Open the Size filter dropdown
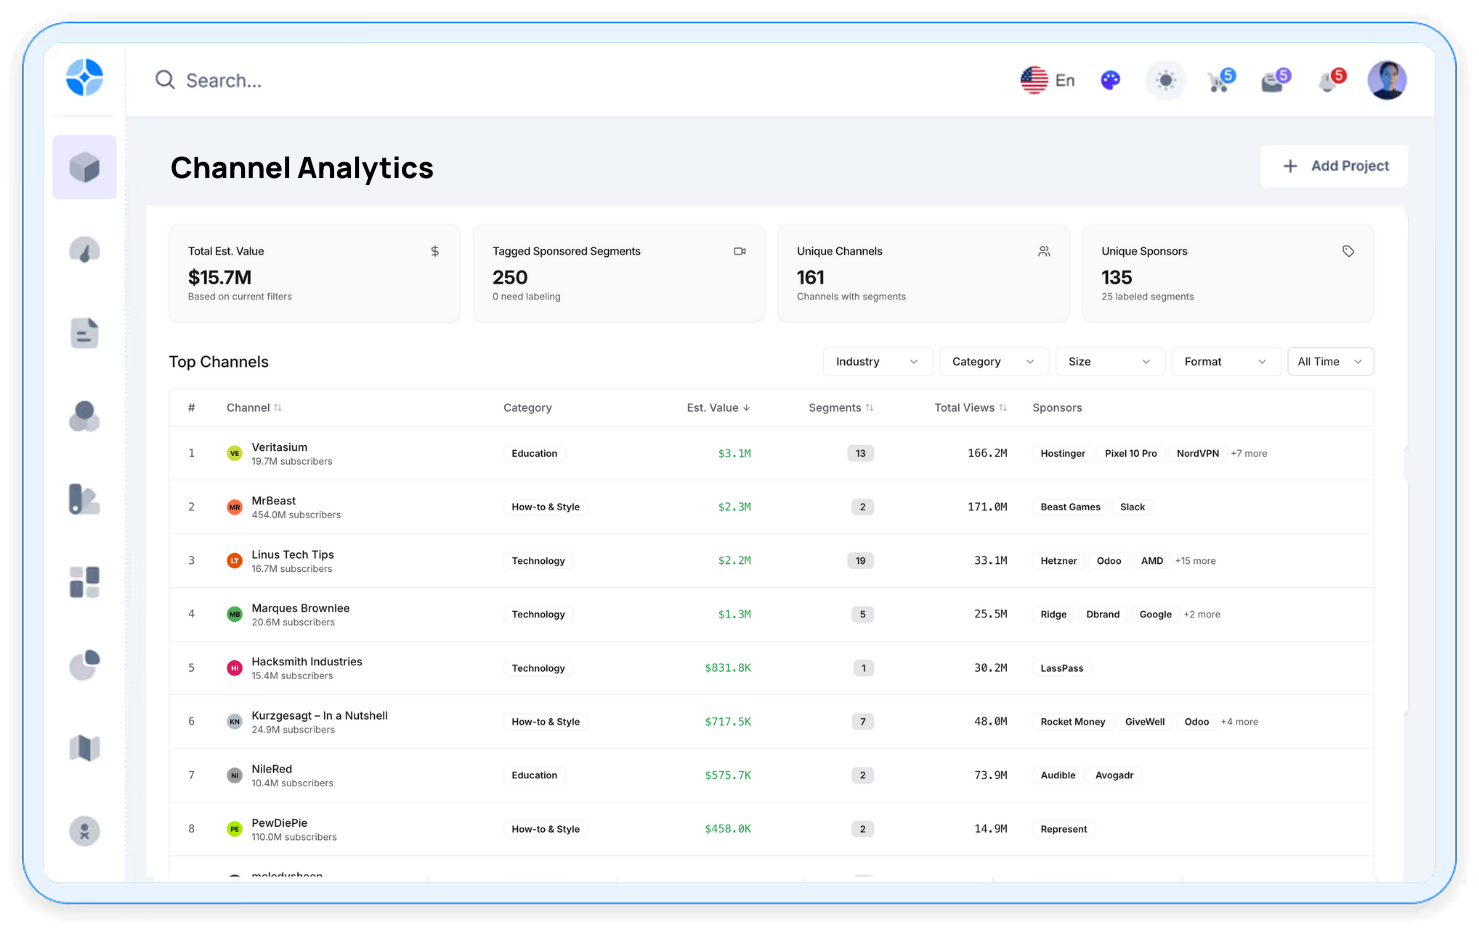The width and height of the screenshot is (1479, 937). [x=1110, y=362]
